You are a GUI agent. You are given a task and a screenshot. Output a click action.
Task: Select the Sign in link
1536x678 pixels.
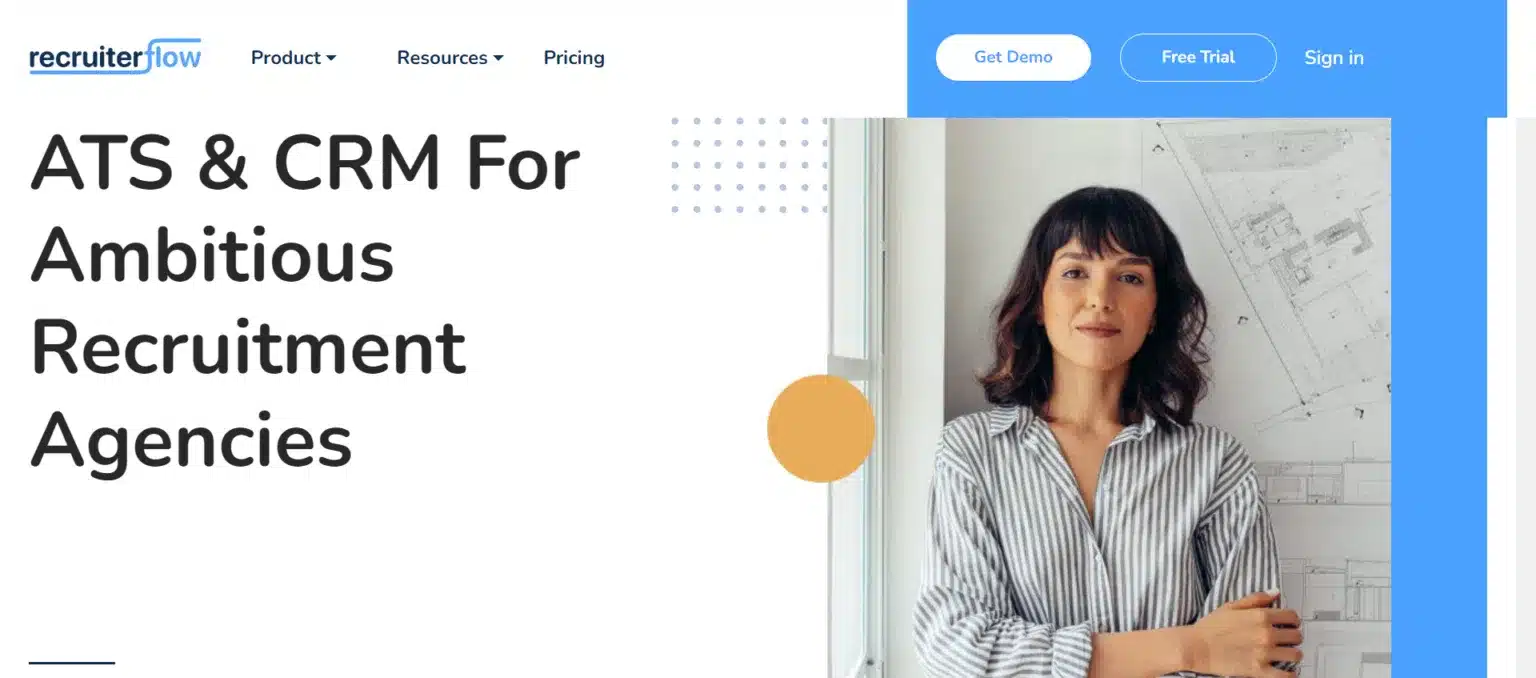pos(1334,58)
